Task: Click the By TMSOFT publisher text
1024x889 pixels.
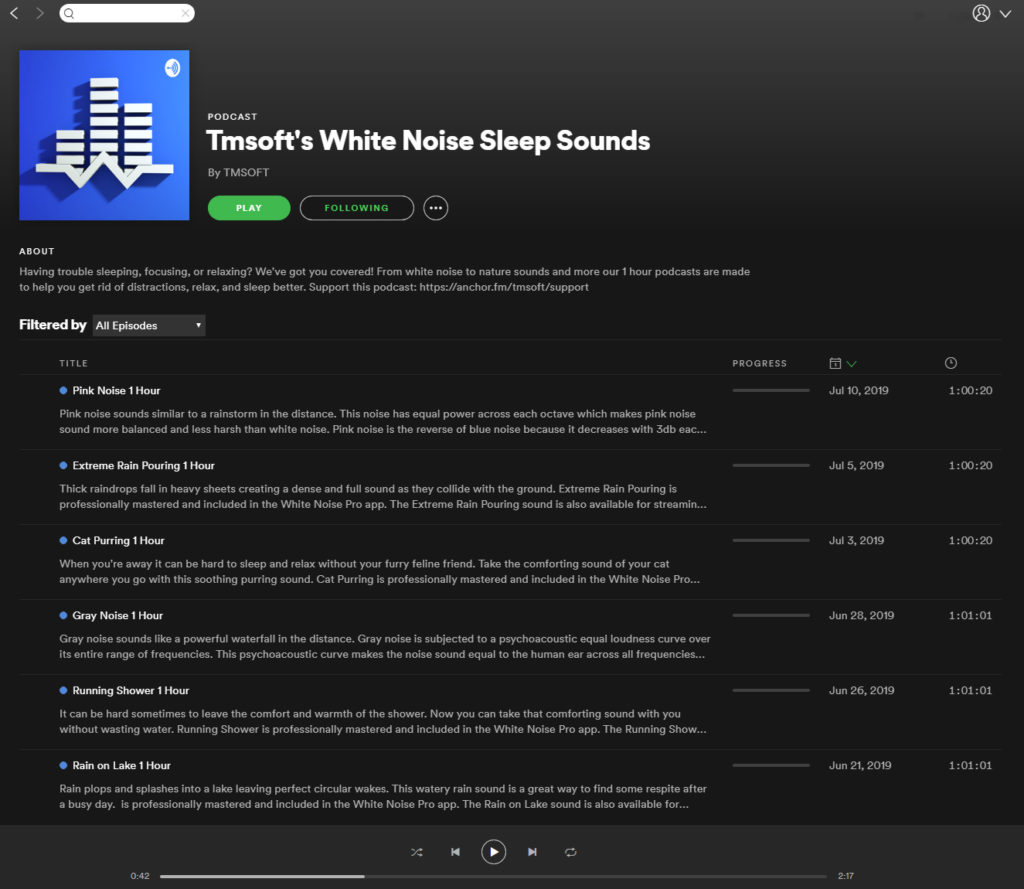Action: (238, 172)
